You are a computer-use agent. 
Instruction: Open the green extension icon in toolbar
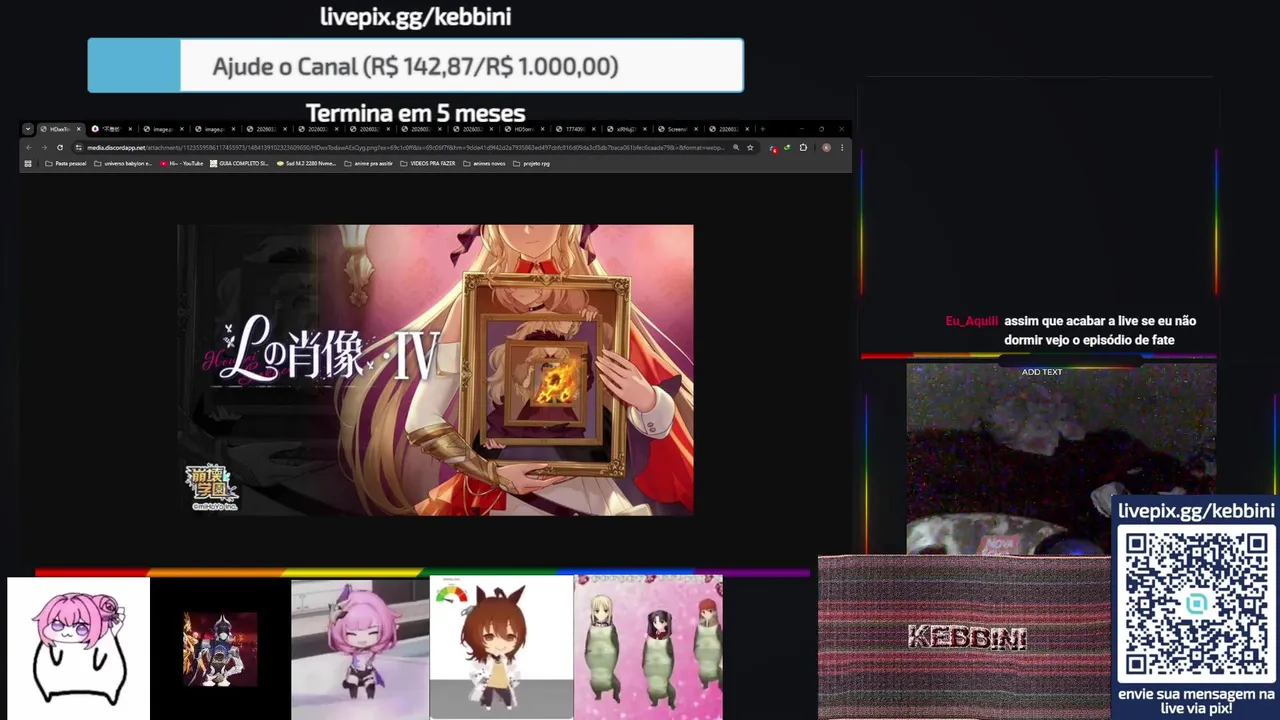(788, 148)
